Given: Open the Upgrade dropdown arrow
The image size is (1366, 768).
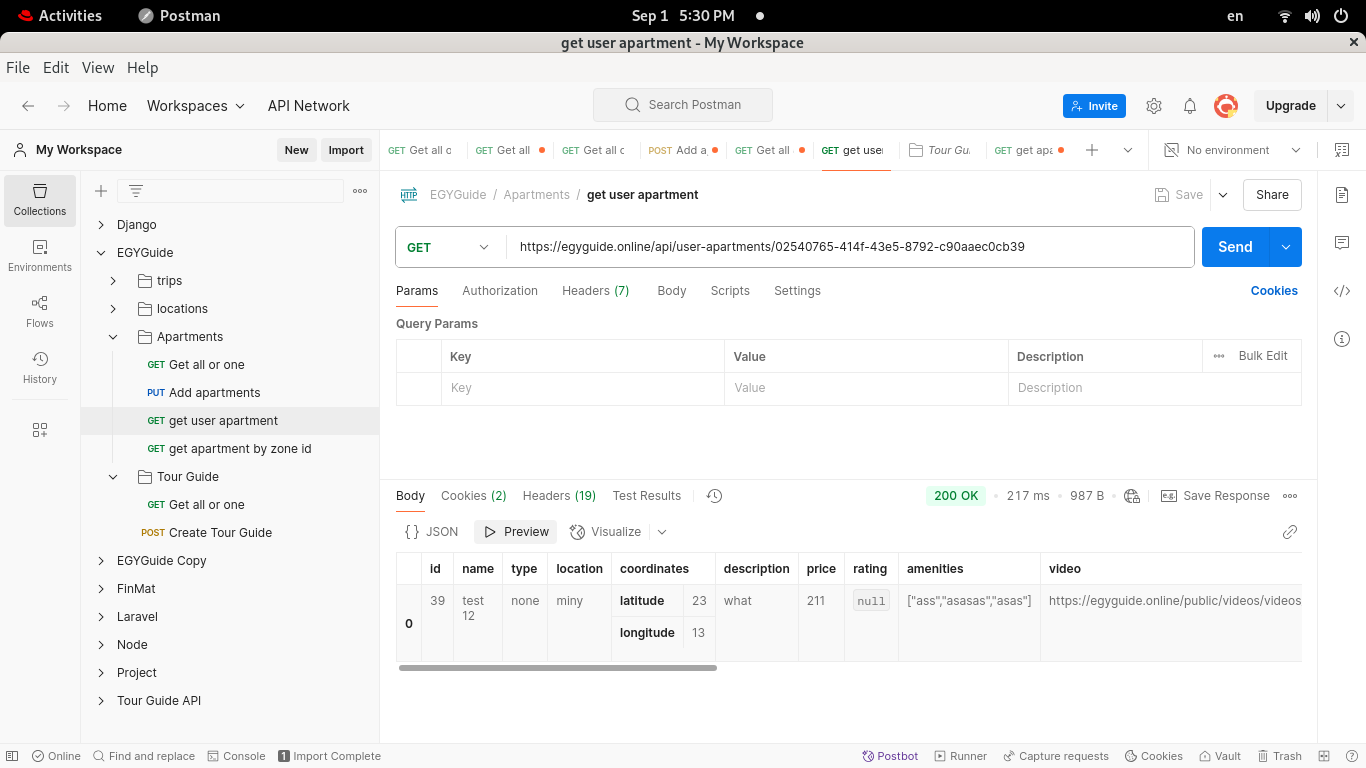Looking at the screenshot, I should tap(1341, 106).
